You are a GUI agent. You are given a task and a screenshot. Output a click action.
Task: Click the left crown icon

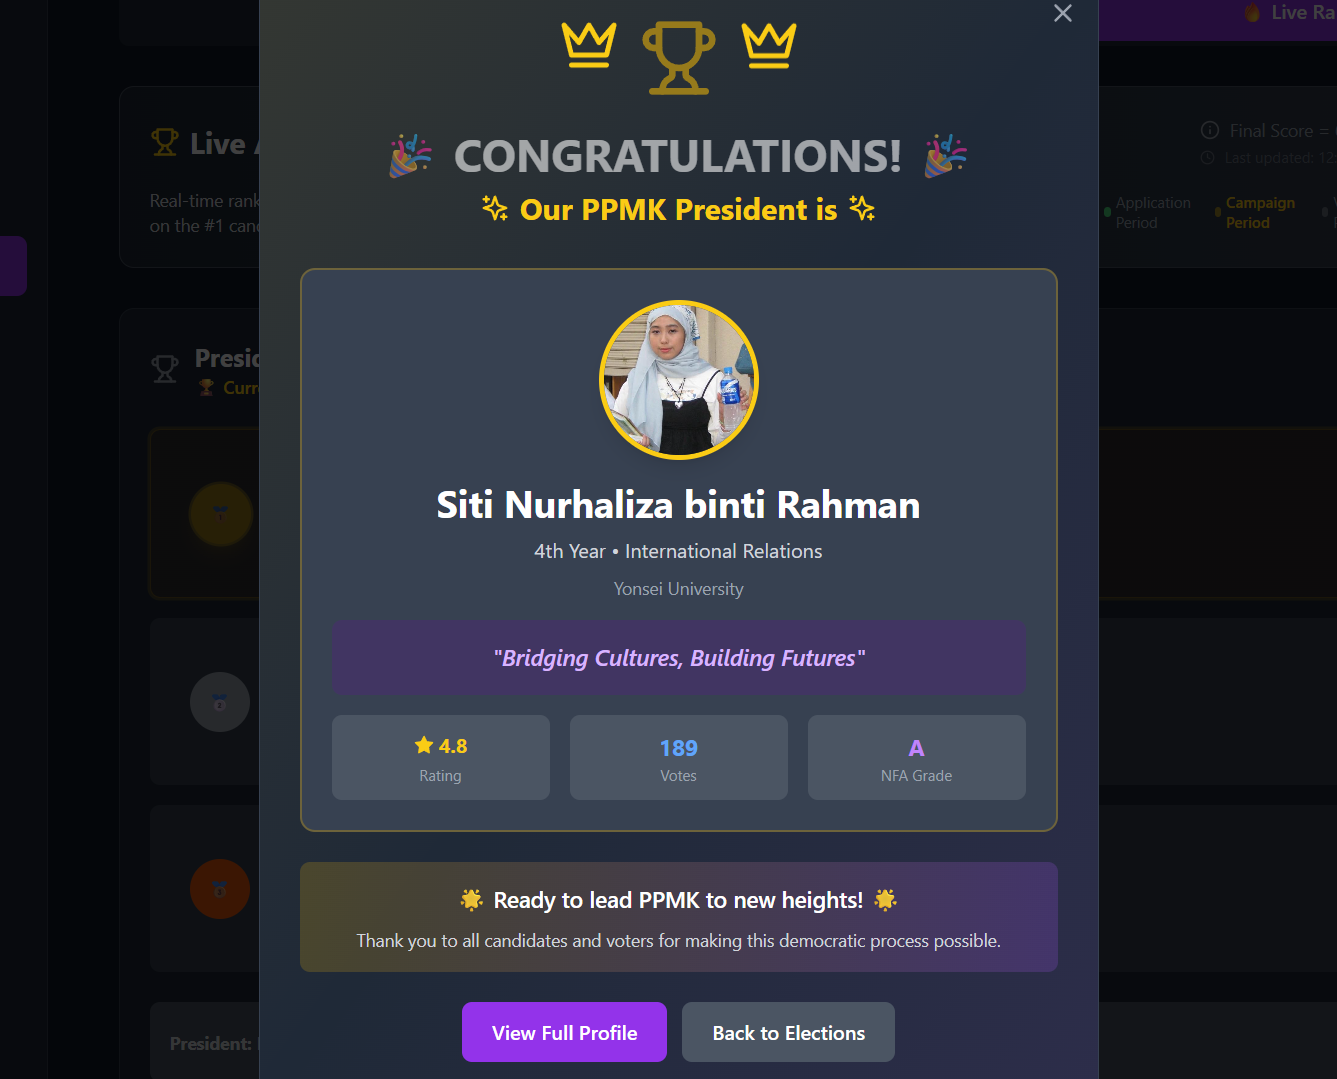589,46
